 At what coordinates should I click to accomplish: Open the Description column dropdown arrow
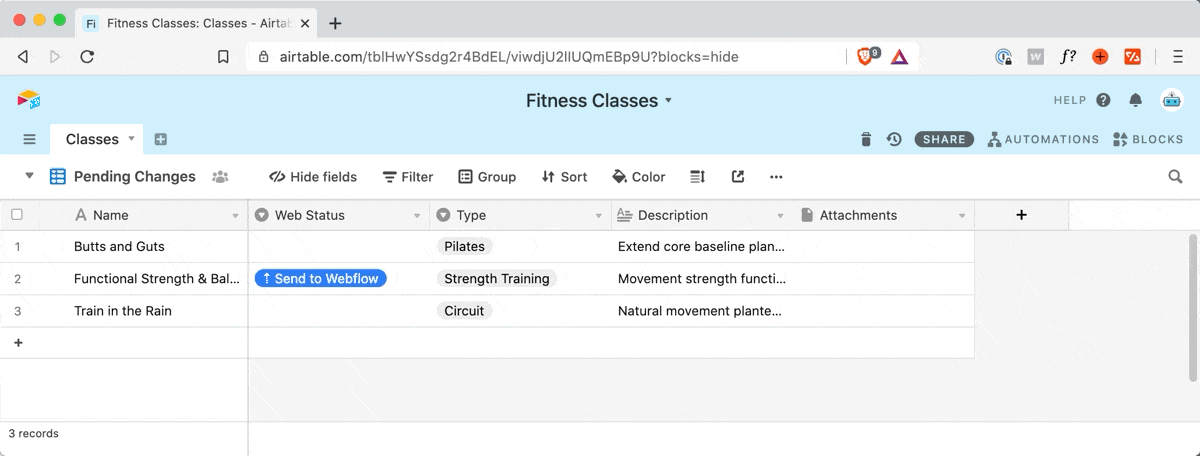780,215
